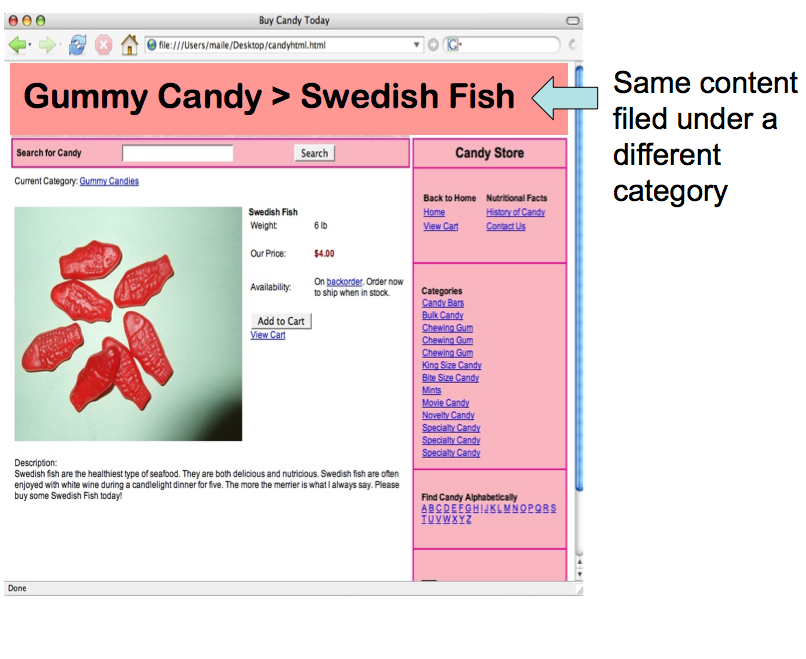Open the address bar history dropdown arrow
Image resolution: width=806 pixels, height=659 pixels.
[417, 45]
